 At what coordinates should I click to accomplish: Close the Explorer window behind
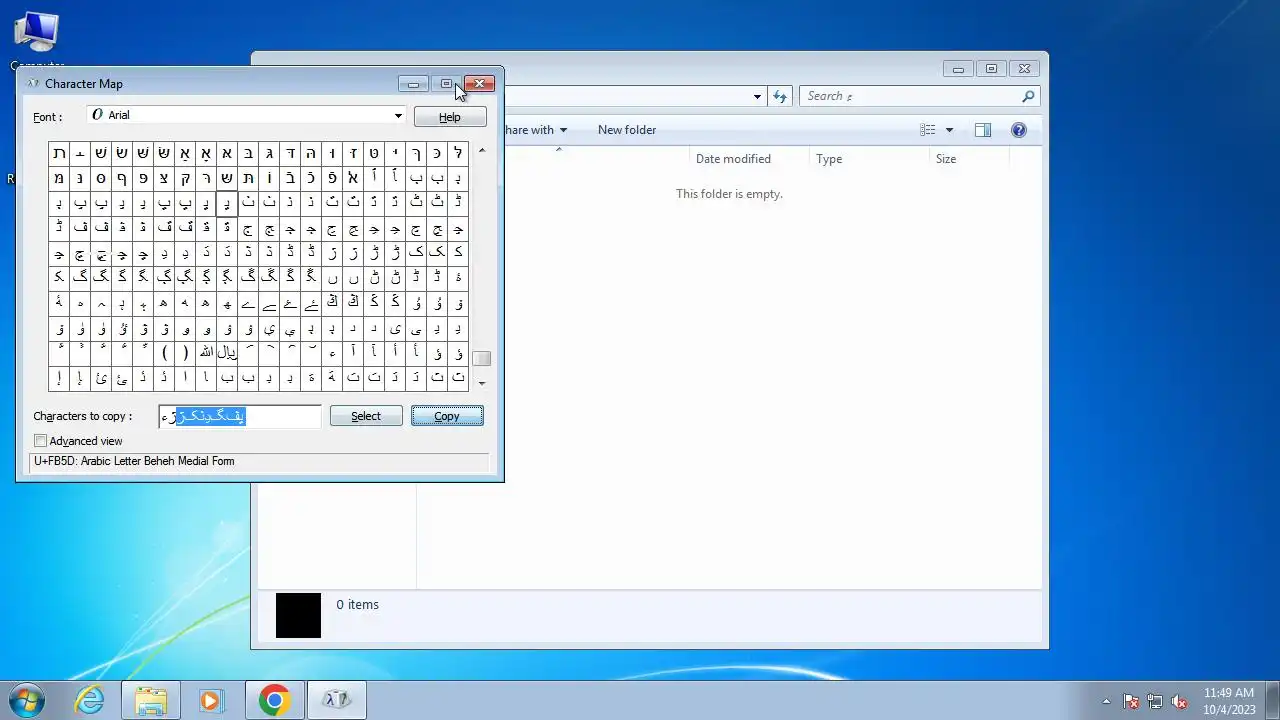(x=1024, y=69)
